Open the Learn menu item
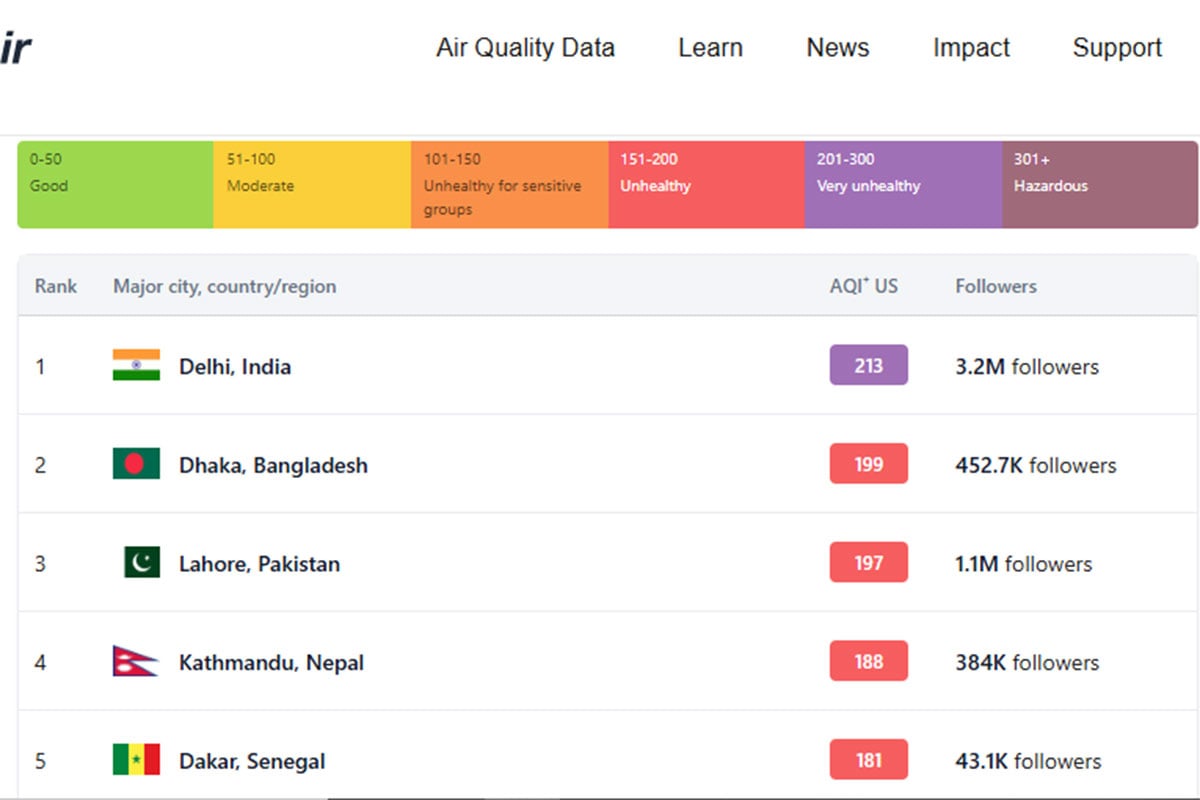The height and width of the screenshot is (800, 1200). pyautogui.click(x=710, y=48)
